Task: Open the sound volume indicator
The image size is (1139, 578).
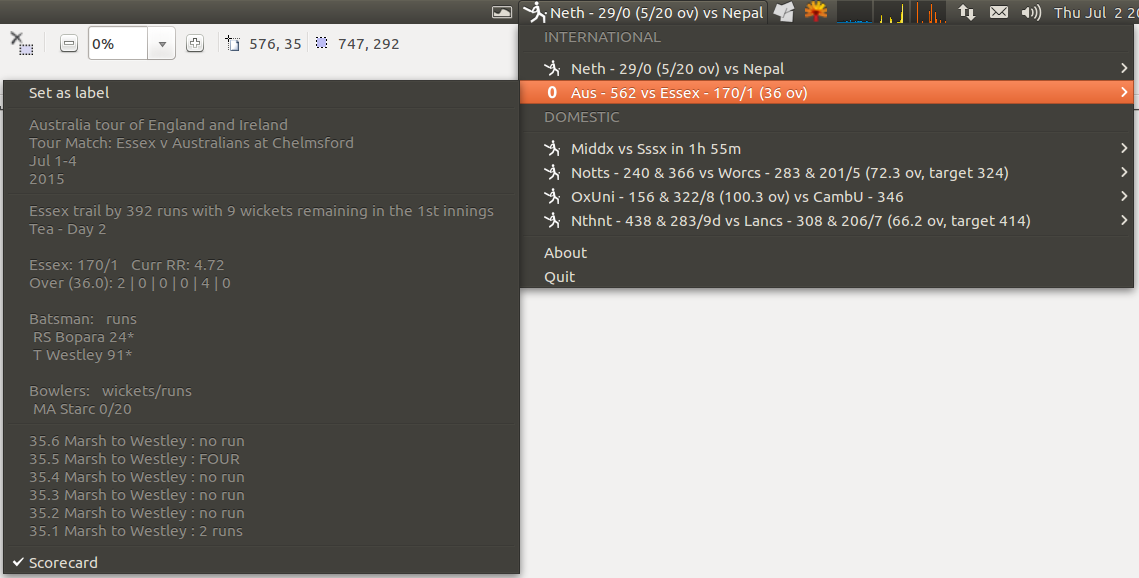Action: 1031,12
